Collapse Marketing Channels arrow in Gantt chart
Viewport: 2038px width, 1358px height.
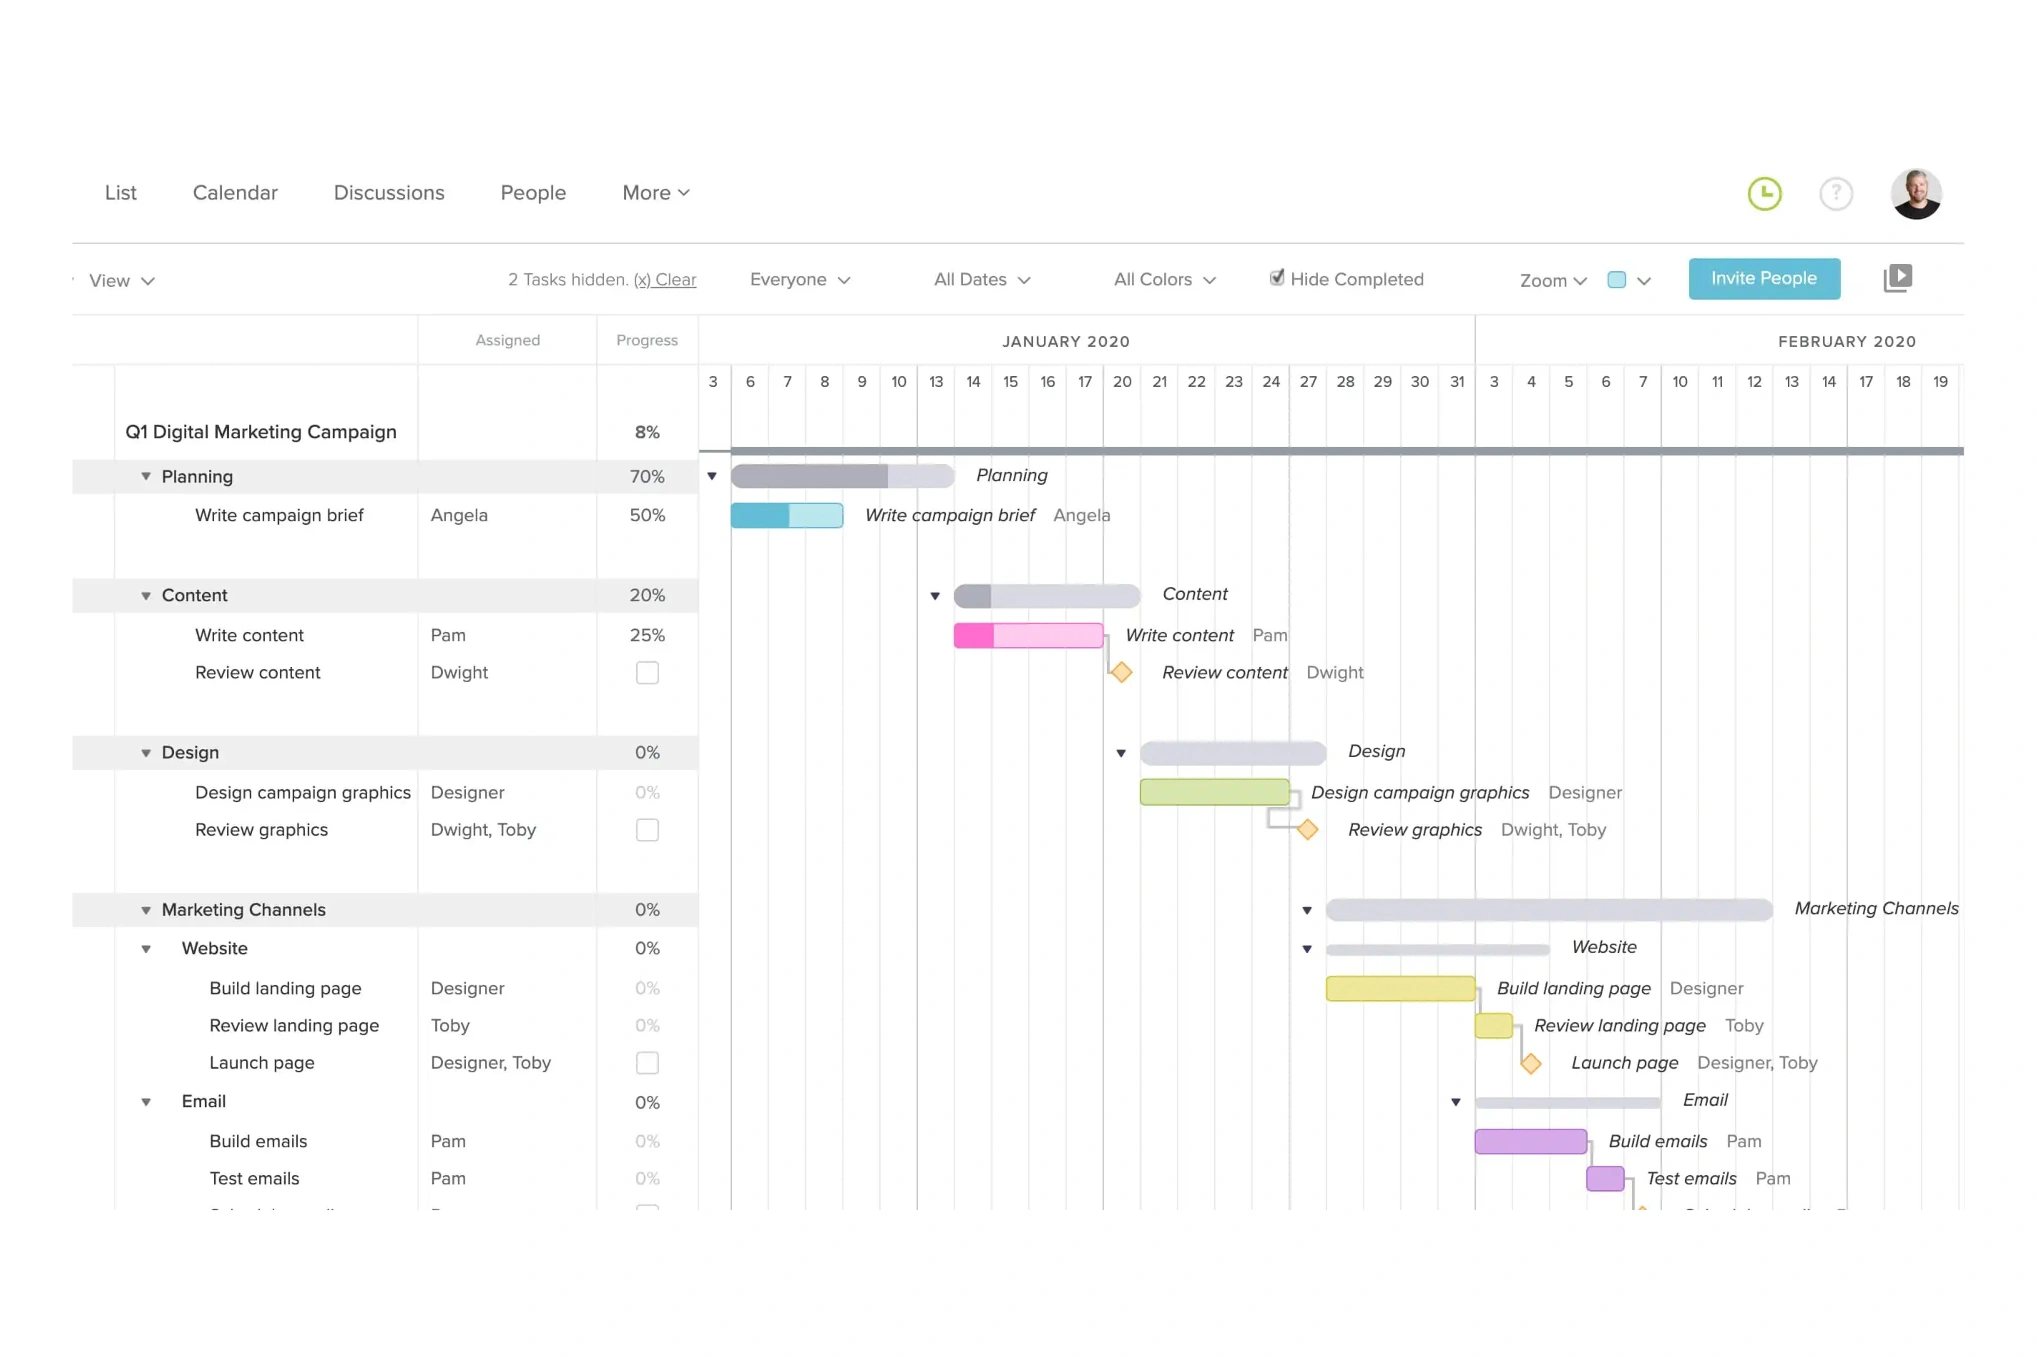(1307, 910)
